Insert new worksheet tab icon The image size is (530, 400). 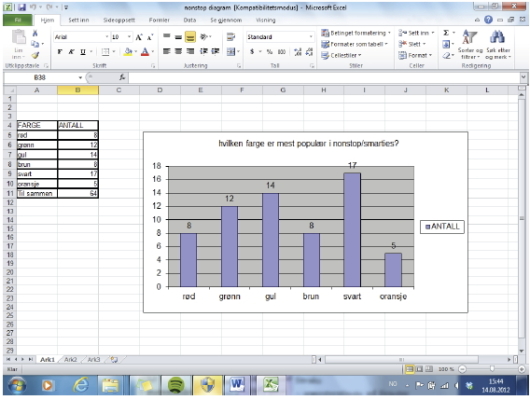(x=114, y=359)
